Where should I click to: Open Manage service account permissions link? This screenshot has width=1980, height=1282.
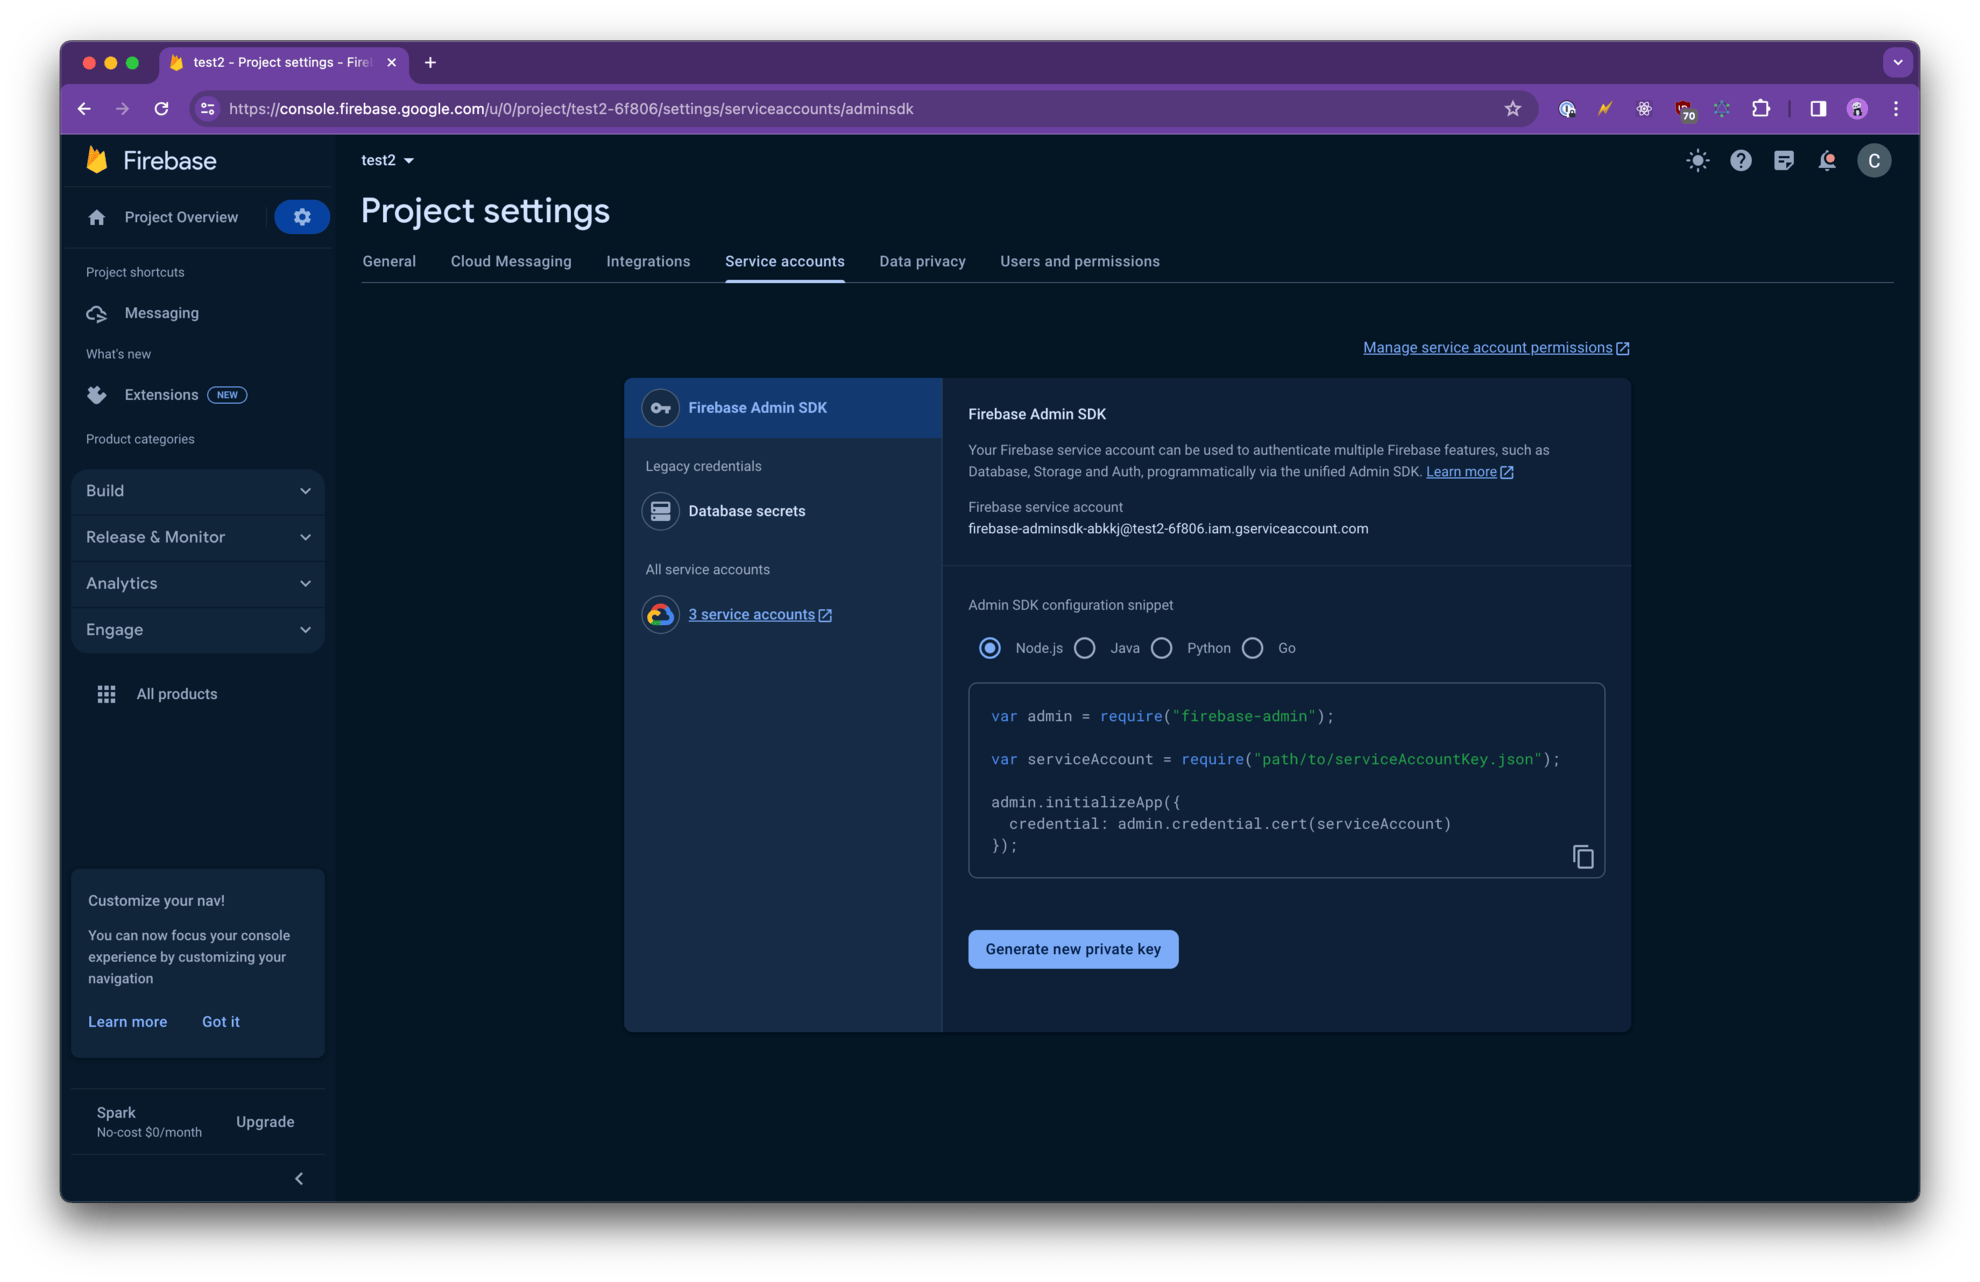[x=1489, y=347]
